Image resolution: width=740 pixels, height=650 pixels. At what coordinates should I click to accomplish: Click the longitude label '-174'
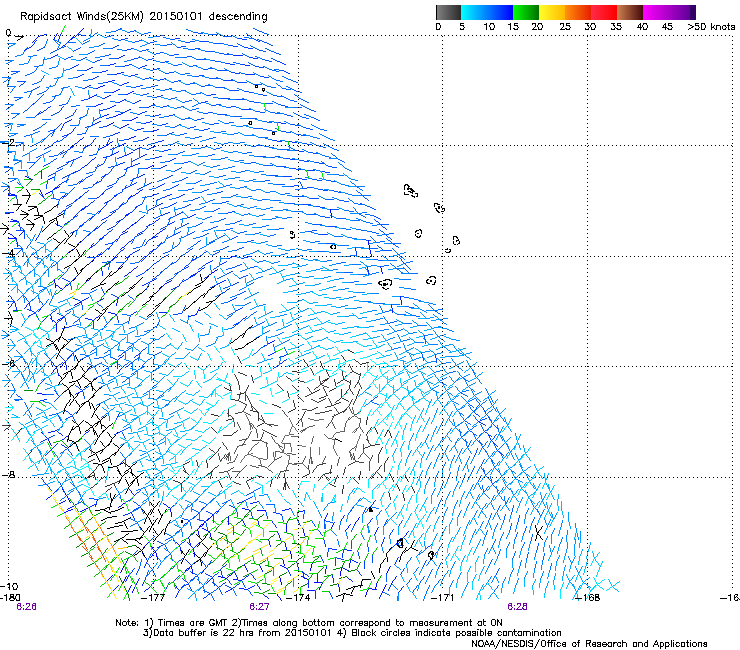point(298,597)
